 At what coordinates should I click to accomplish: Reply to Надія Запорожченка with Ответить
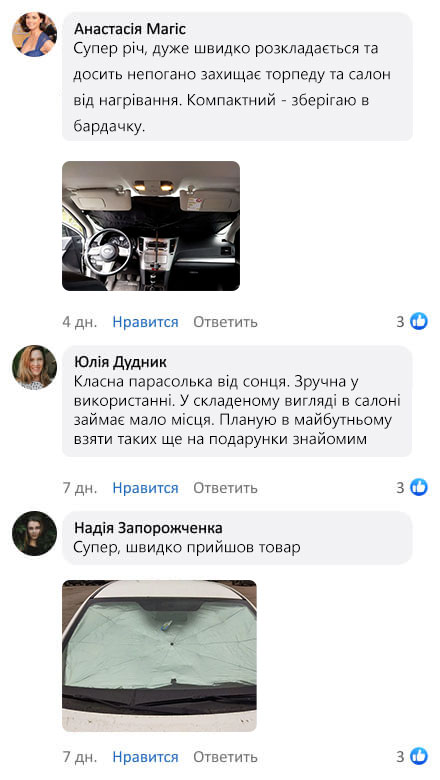(x=225, y=757)
